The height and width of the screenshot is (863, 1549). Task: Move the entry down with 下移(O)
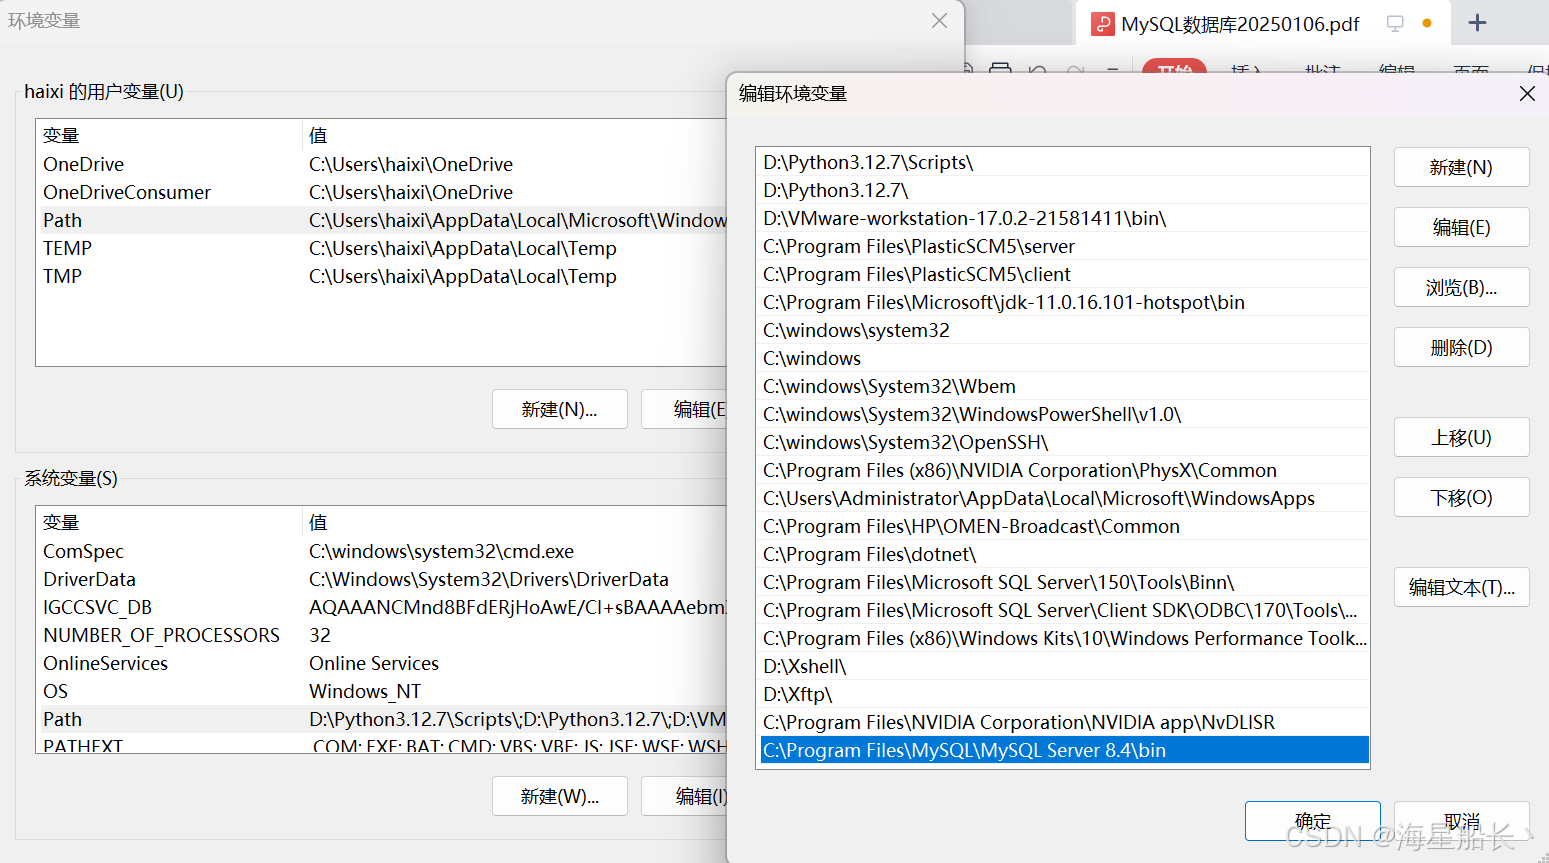point(1461,497)
